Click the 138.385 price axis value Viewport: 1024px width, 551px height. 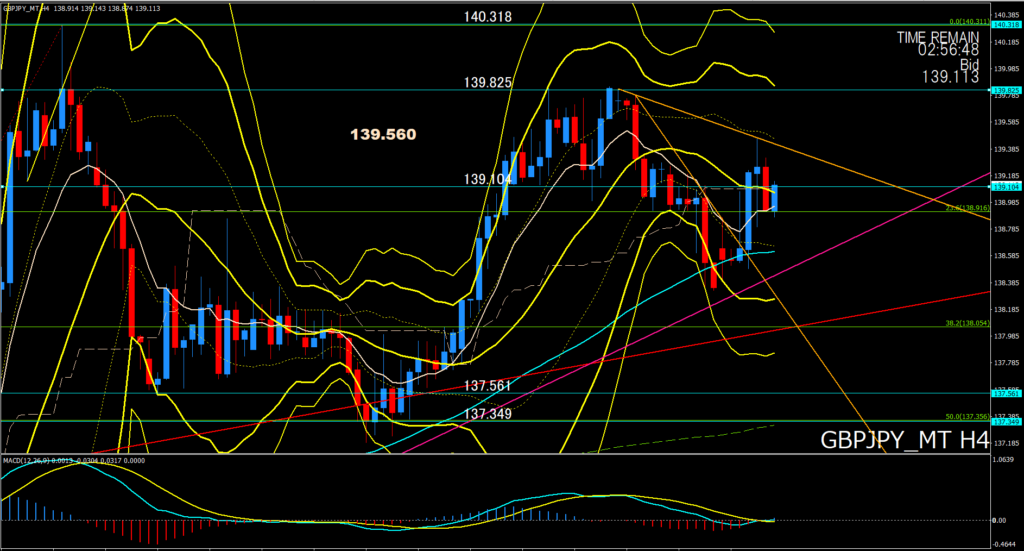1007,283
